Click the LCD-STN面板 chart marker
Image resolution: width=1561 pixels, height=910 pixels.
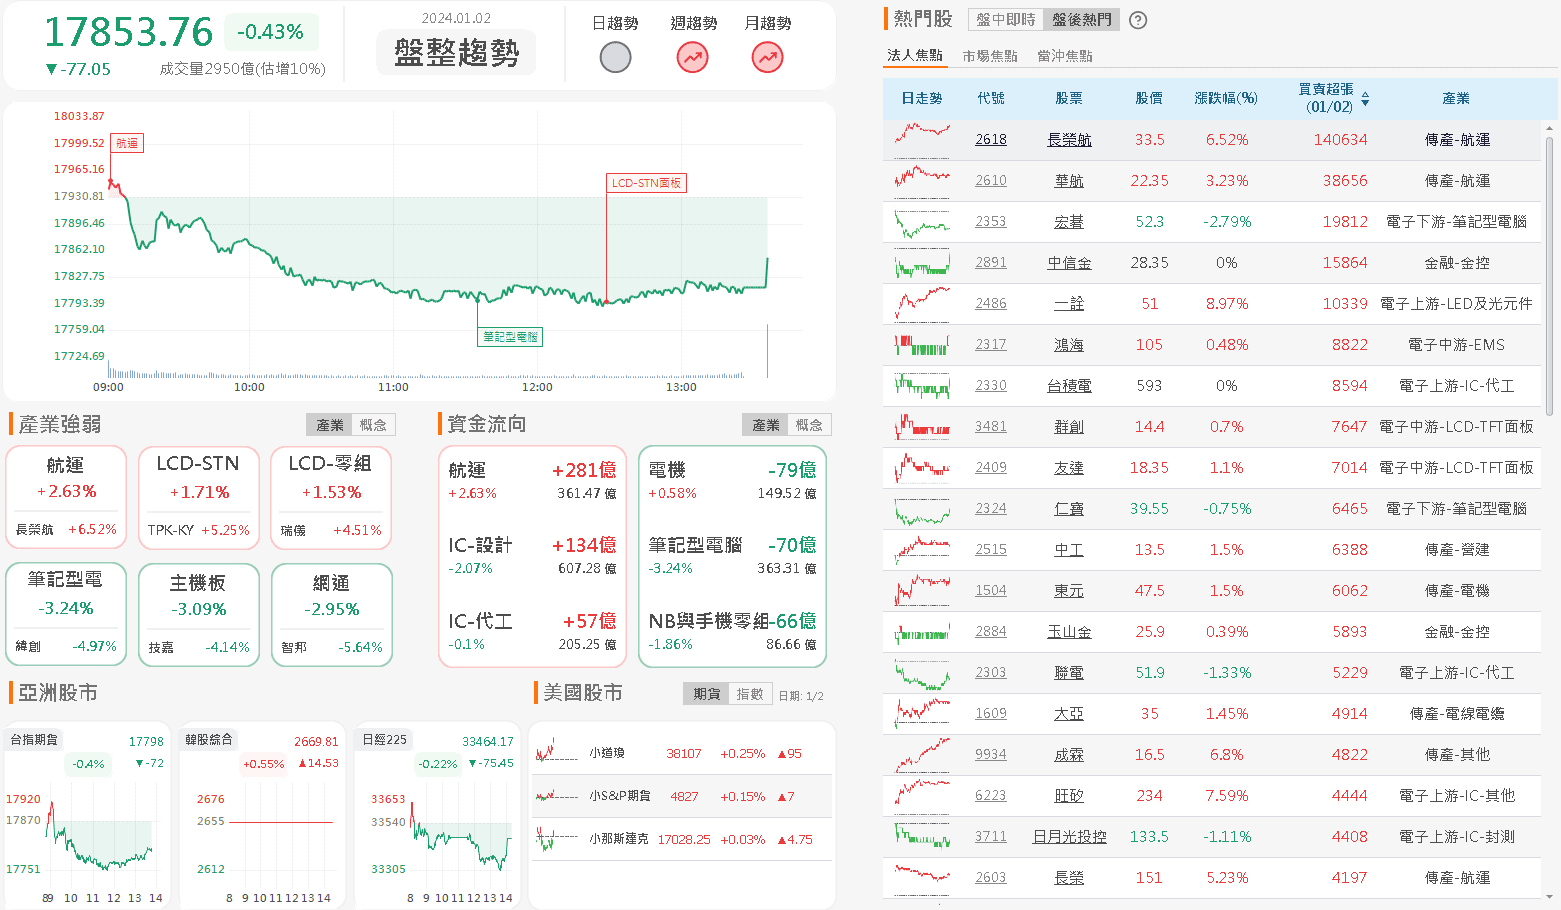[x=646, y=183]
